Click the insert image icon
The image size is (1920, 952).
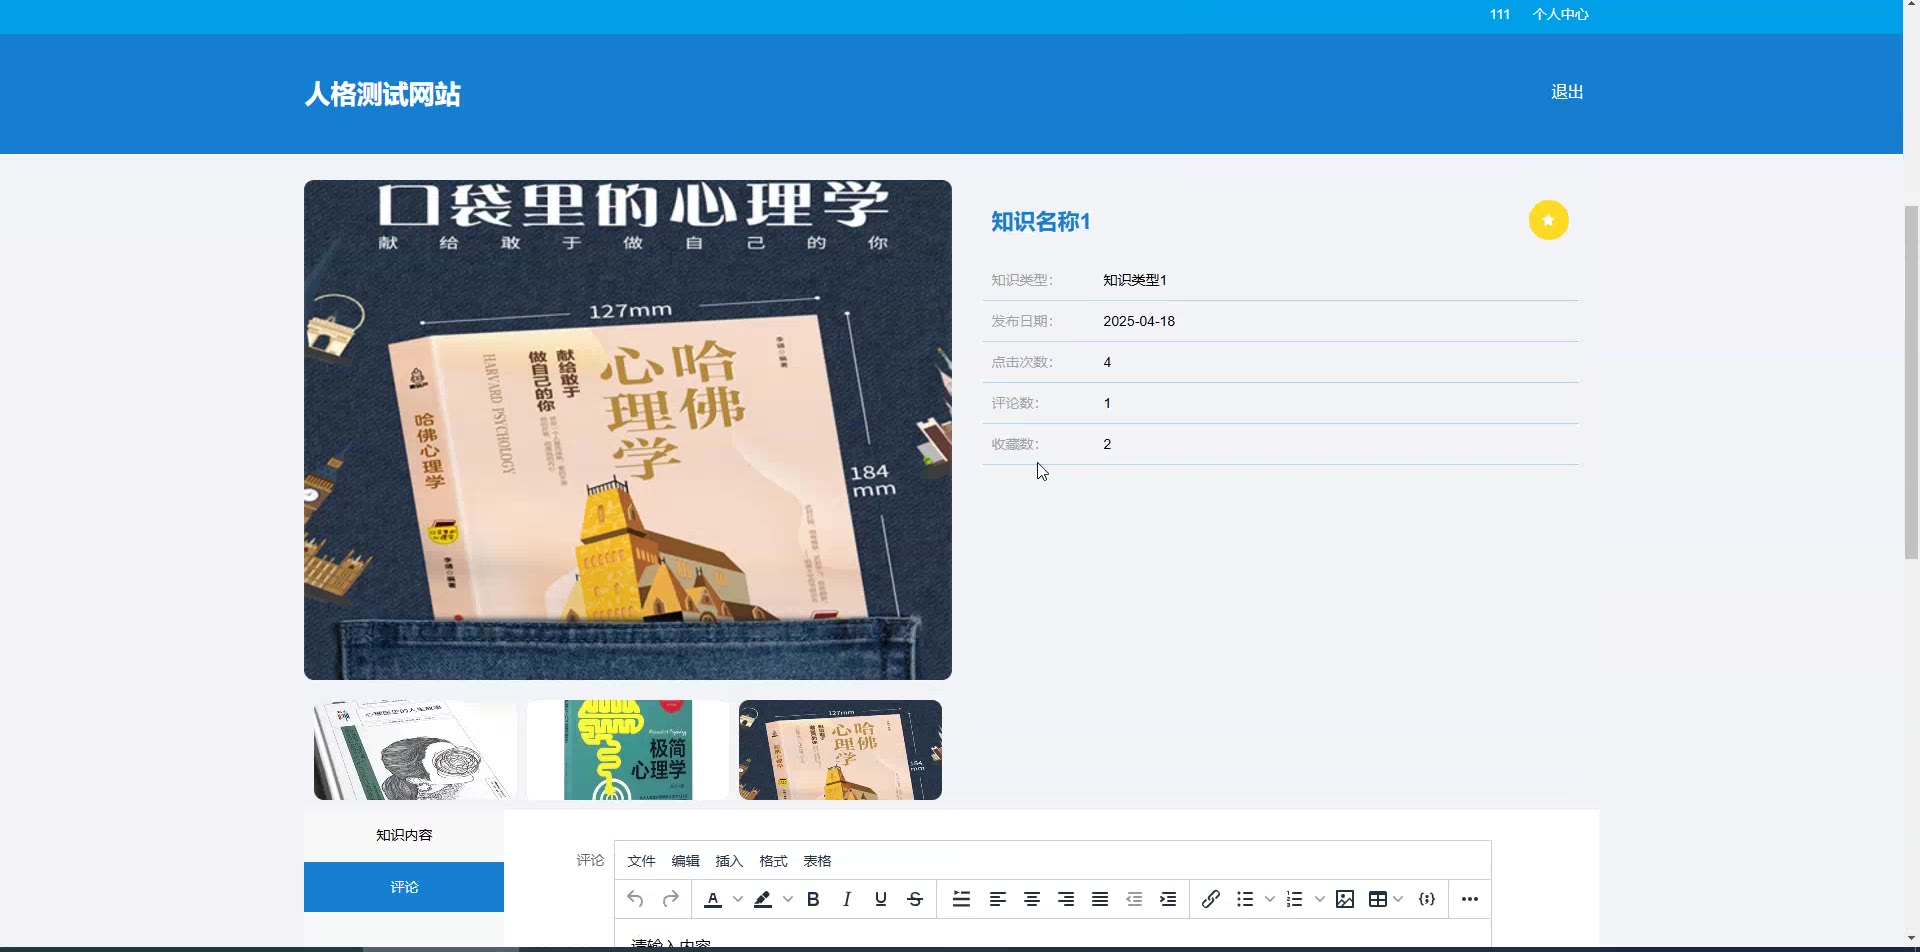[x=1345, y=899]
